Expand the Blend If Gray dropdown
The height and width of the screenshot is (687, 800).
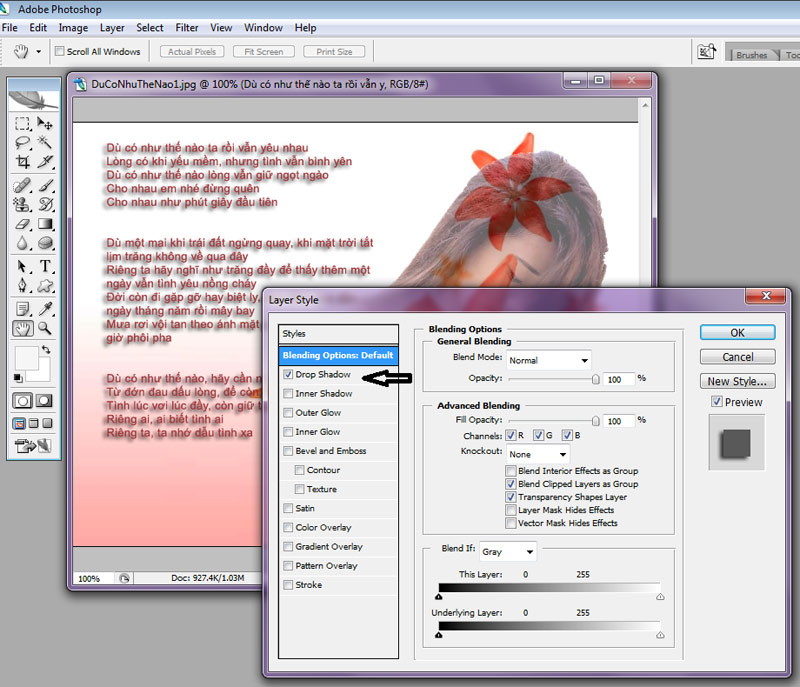508,551
